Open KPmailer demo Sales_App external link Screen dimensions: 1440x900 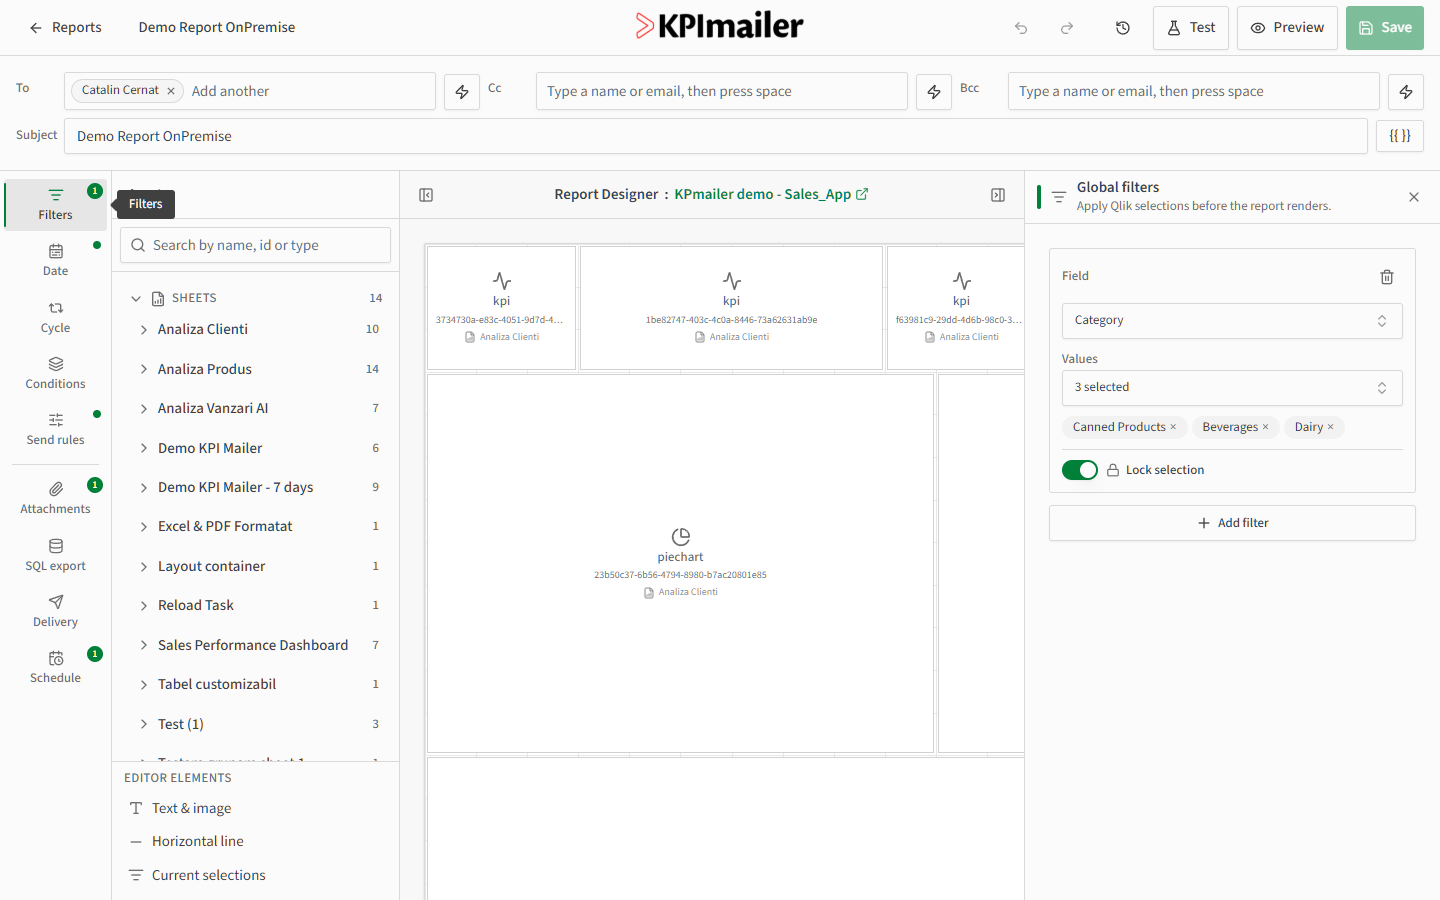[771, 194]
